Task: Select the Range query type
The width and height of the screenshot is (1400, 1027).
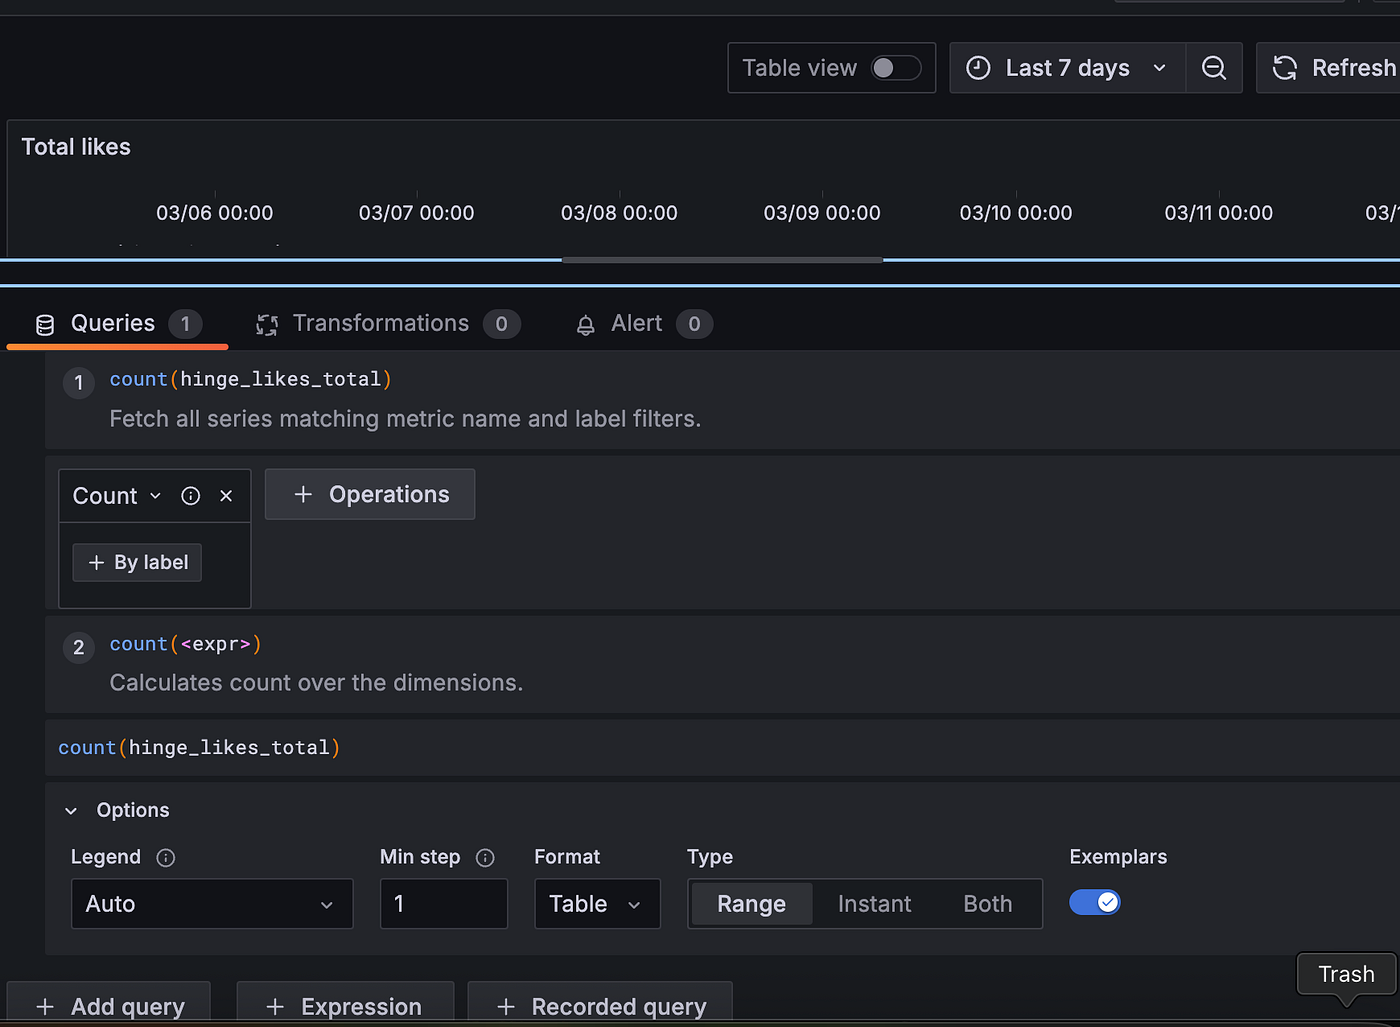Action: (752, 904)
